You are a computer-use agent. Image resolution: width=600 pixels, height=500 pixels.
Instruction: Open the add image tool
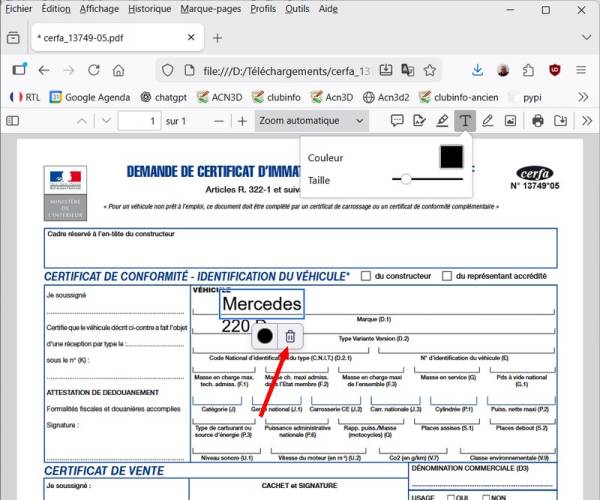[x=510, y=121]
